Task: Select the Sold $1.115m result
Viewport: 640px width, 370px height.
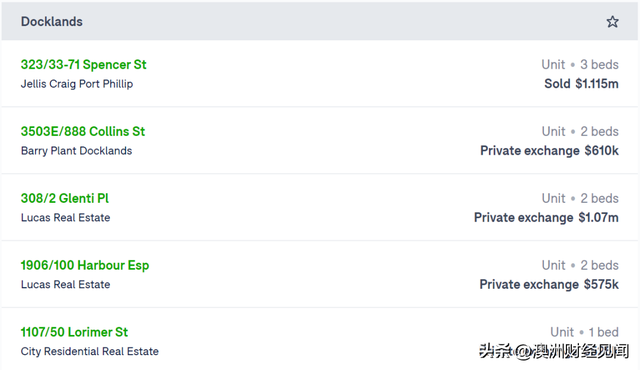Action: coord(581,84)
